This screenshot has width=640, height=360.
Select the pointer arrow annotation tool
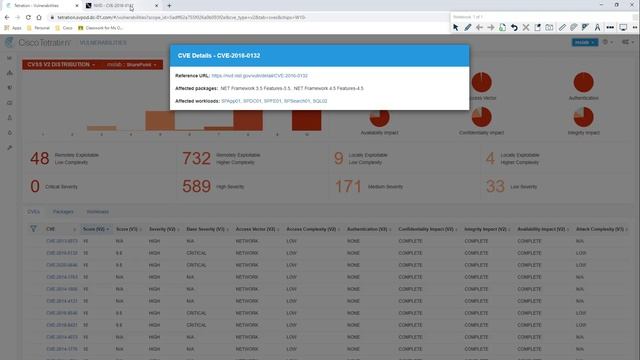point(456,27)
